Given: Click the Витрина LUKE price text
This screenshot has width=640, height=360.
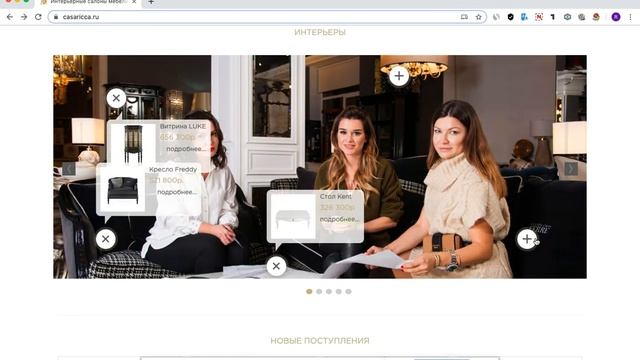Looking at the screenshot, I should point(178,137).
